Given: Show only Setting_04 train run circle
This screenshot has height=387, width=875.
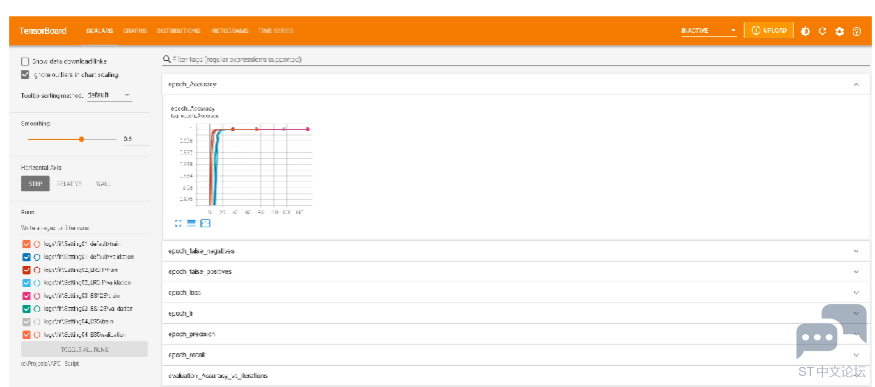Looking at the screenshot, I should (37, 322).
